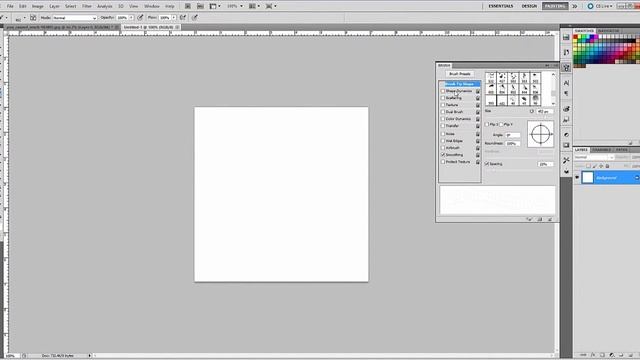Open the Filter menu
Image resolution: width=640 pixels, height=360 pixels.
click(87, 6)
